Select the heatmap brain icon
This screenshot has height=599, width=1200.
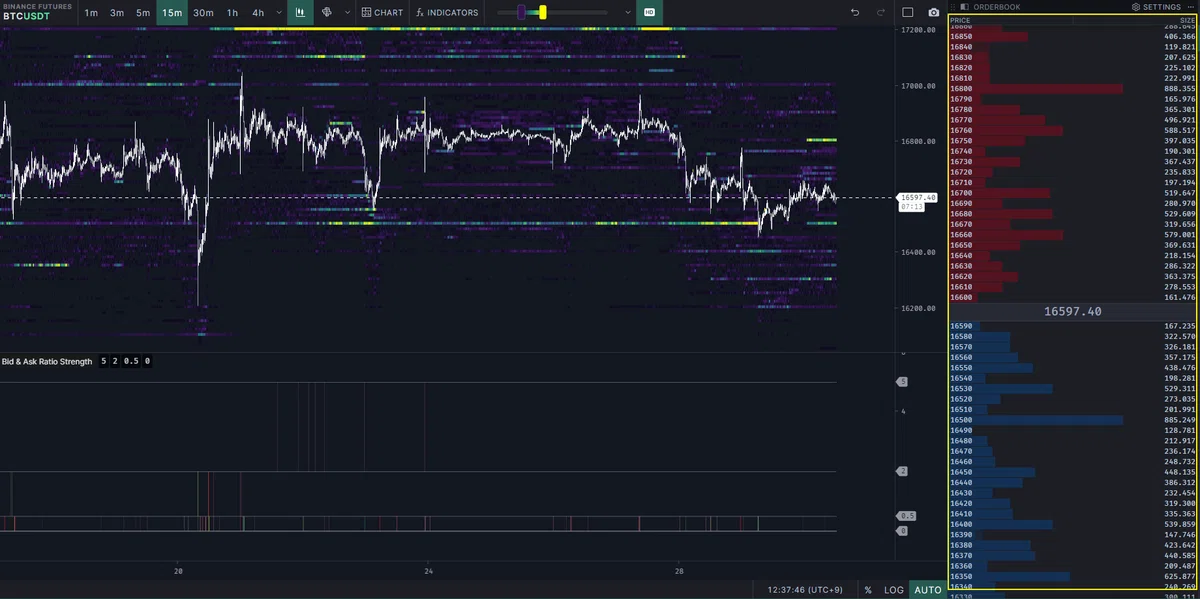(327, 12)
